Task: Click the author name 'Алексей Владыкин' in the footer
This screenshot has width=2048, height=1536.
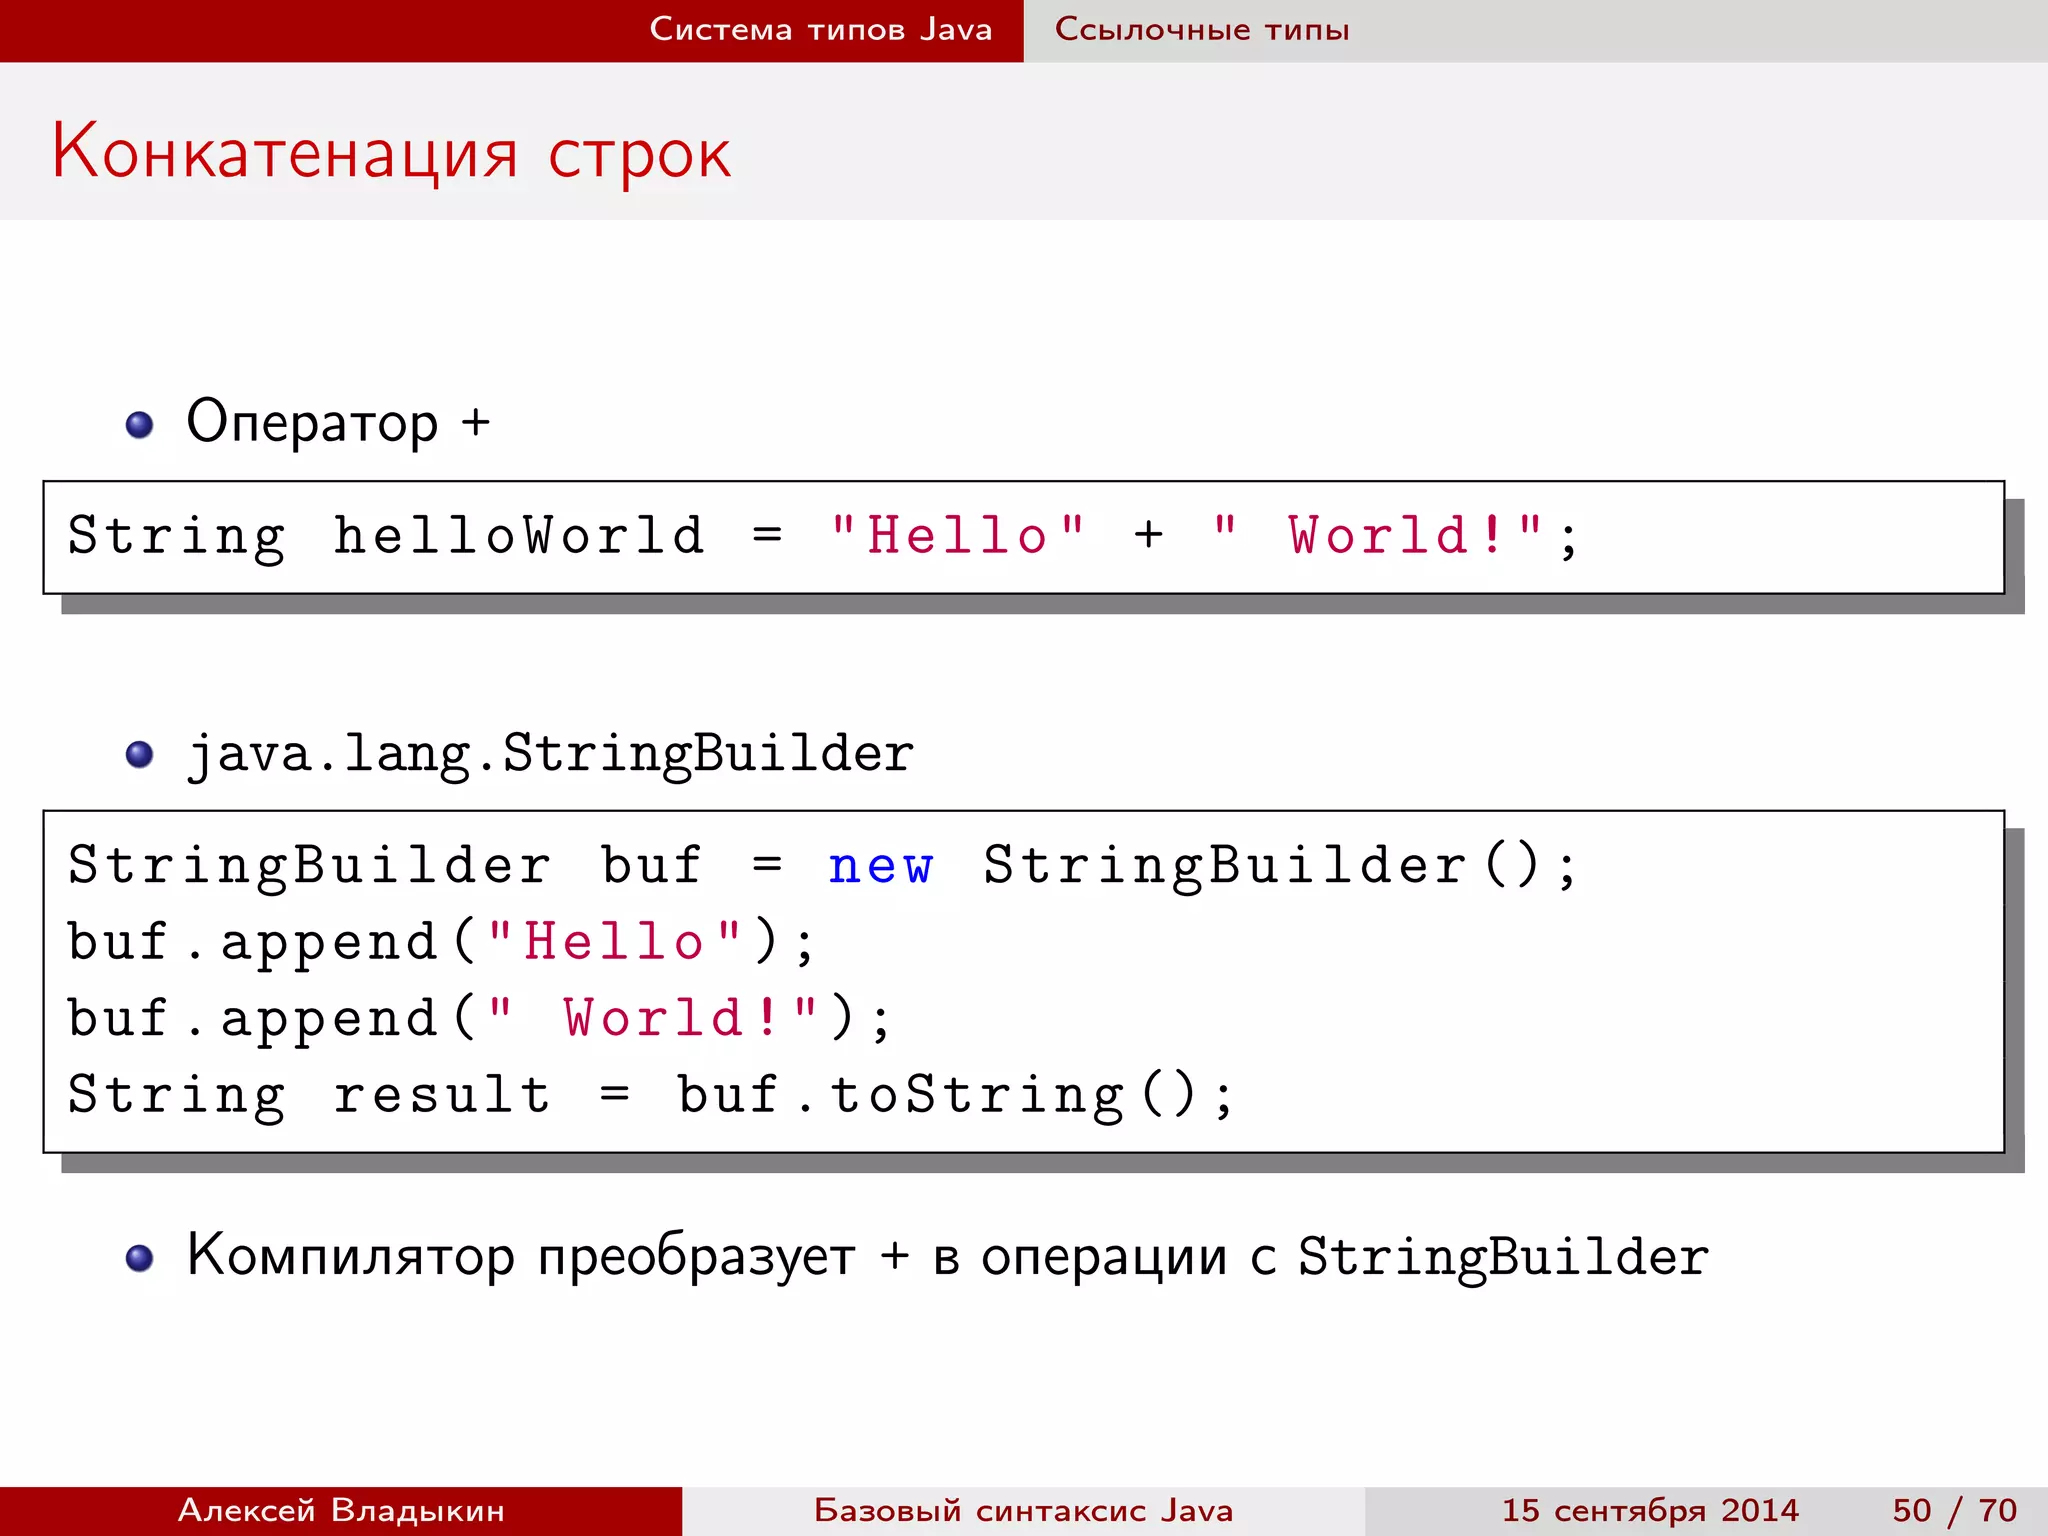Action: click(x=341, y=1510)
